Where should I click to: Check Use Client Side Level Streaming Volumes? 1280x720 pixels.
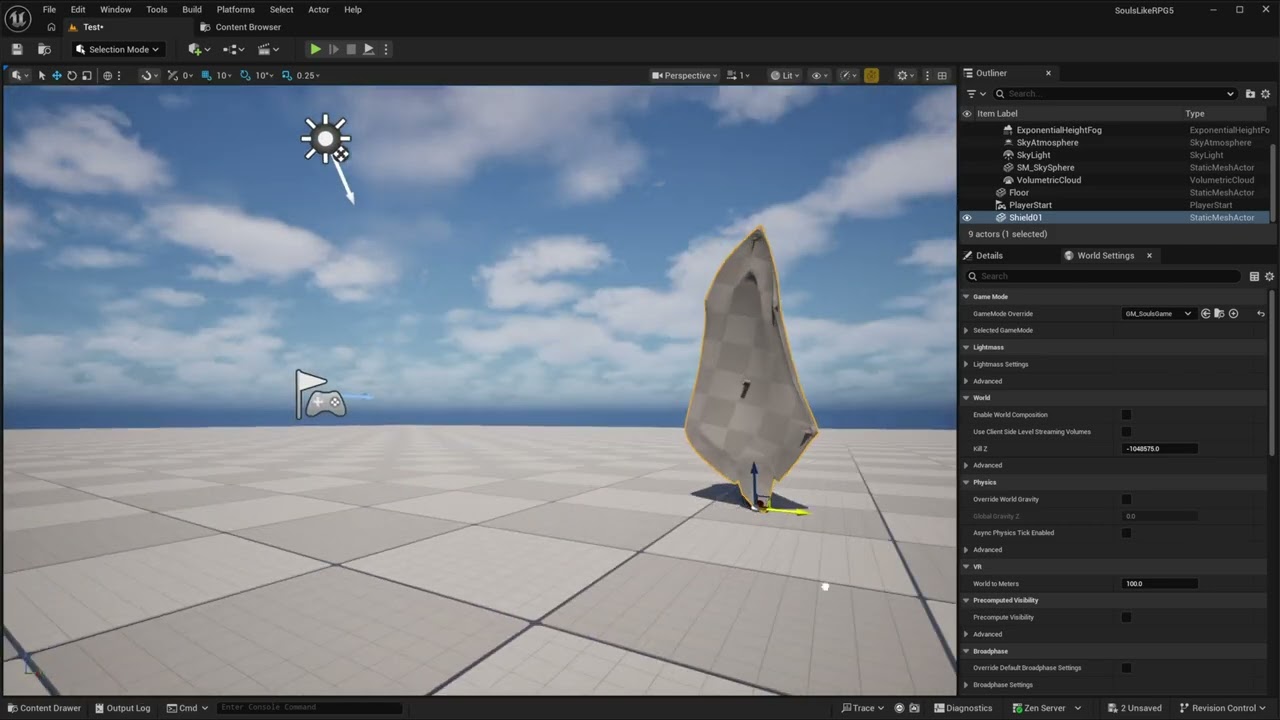tap(1126, 432)
